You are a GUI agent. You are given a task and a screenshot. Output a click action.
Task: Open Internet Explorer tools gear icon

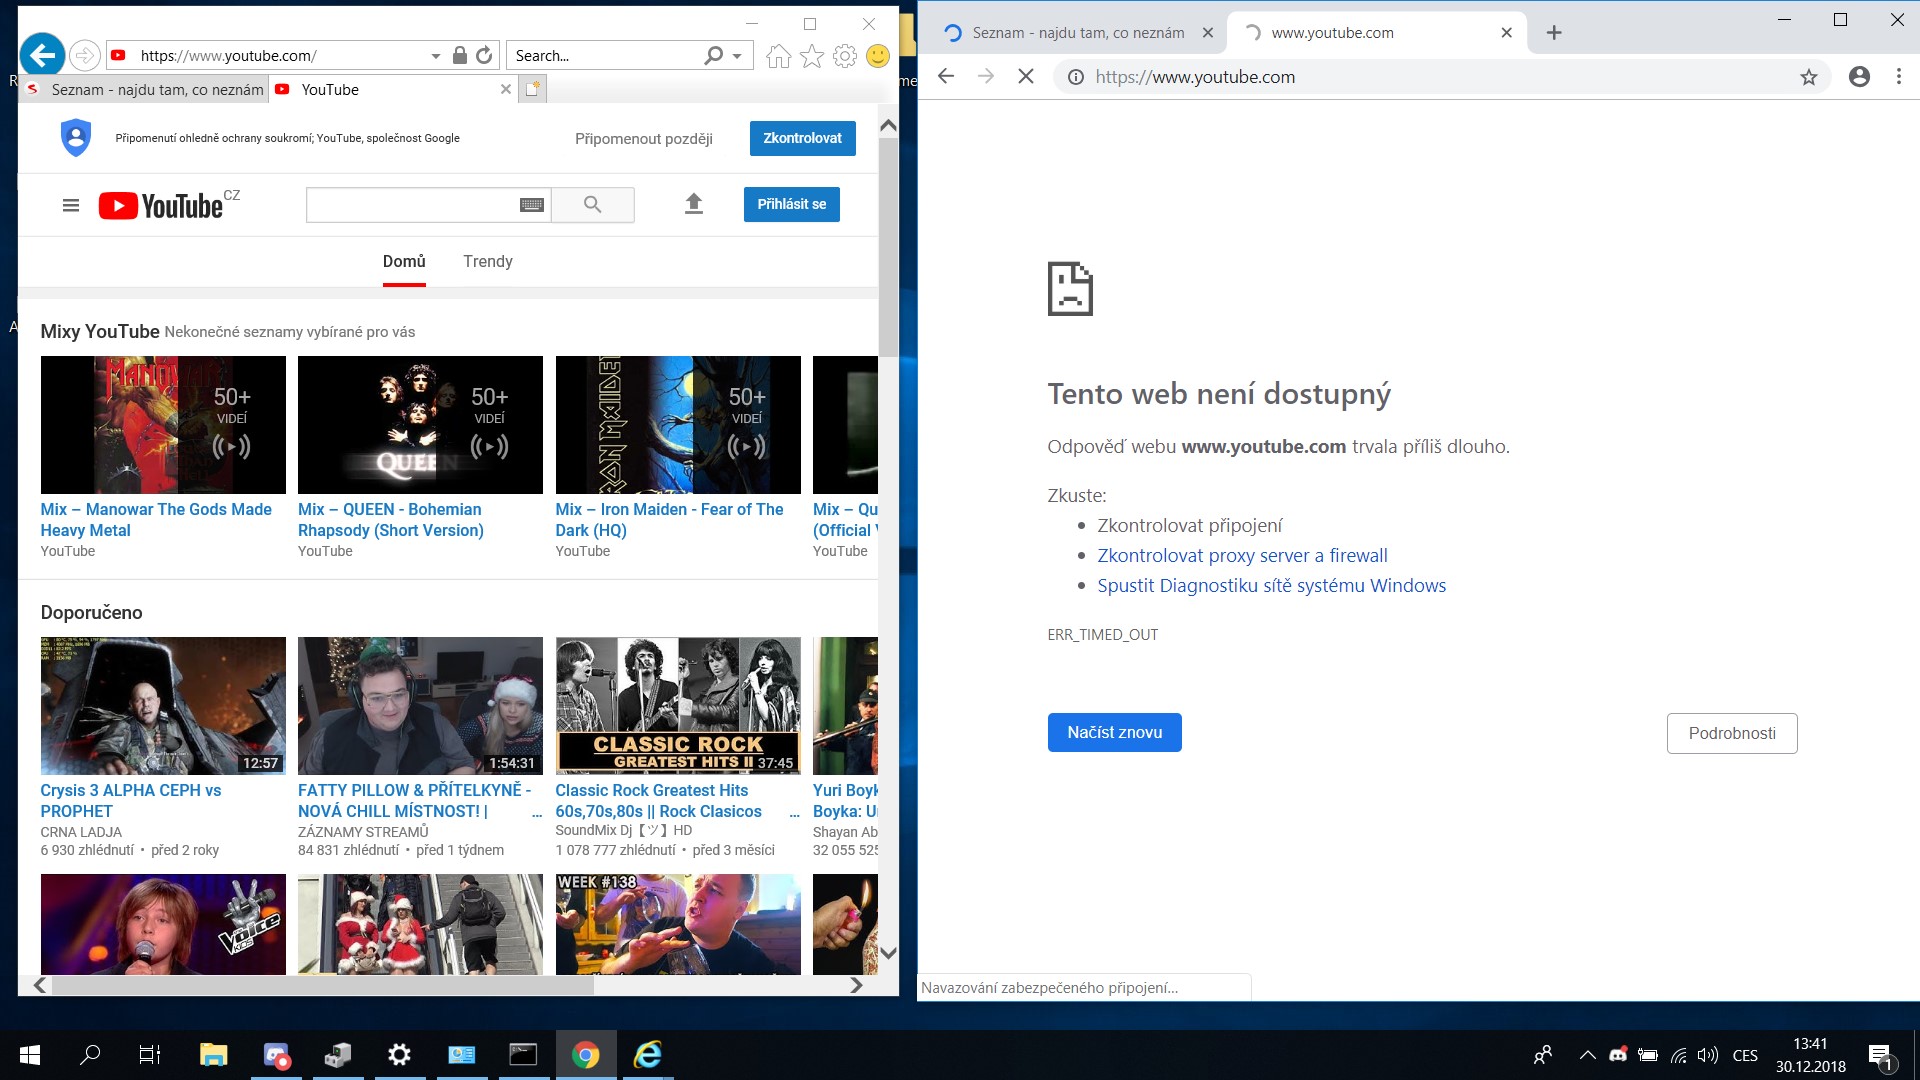point(845,56)
